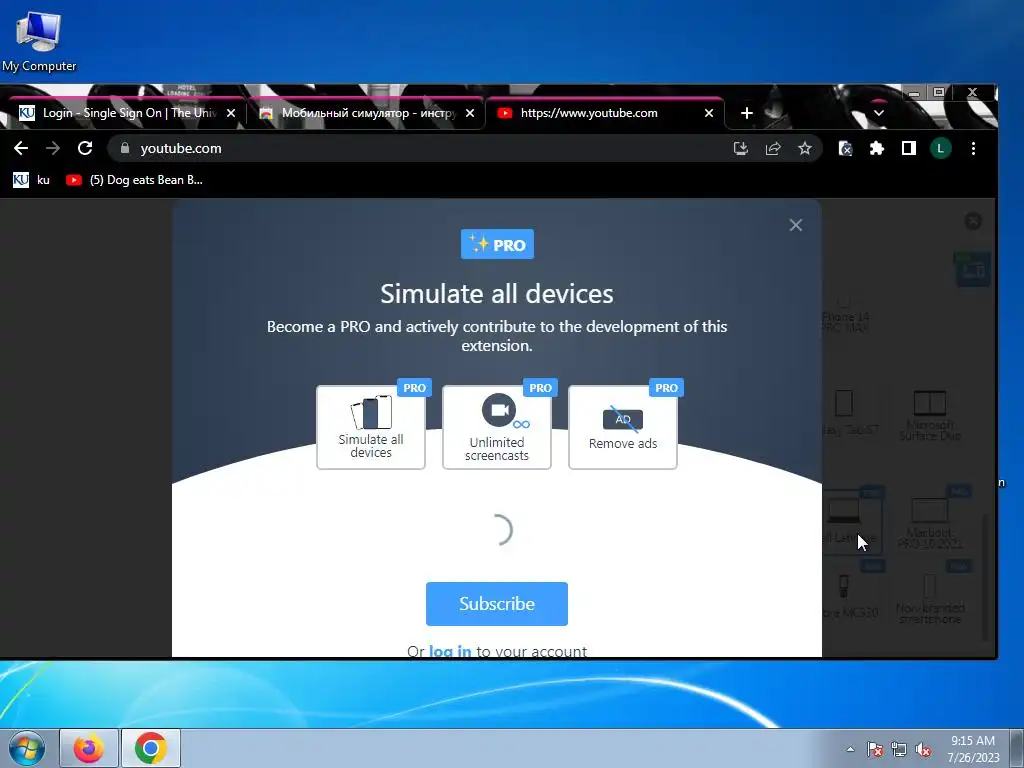Select Remove ads card

623,427
